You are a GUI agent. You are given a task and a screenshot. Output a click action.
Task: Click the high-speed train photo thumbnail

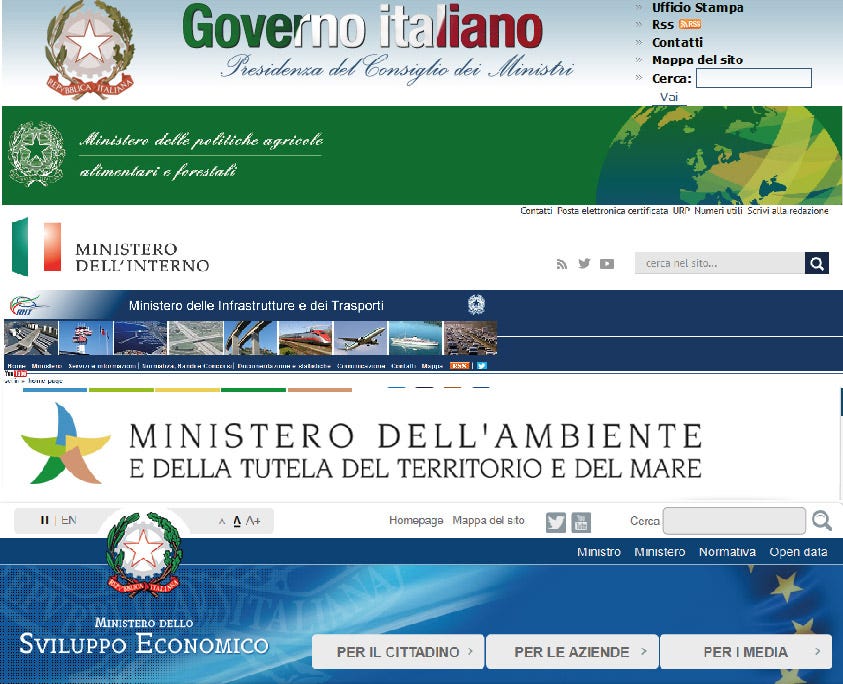tap(305, 338)
